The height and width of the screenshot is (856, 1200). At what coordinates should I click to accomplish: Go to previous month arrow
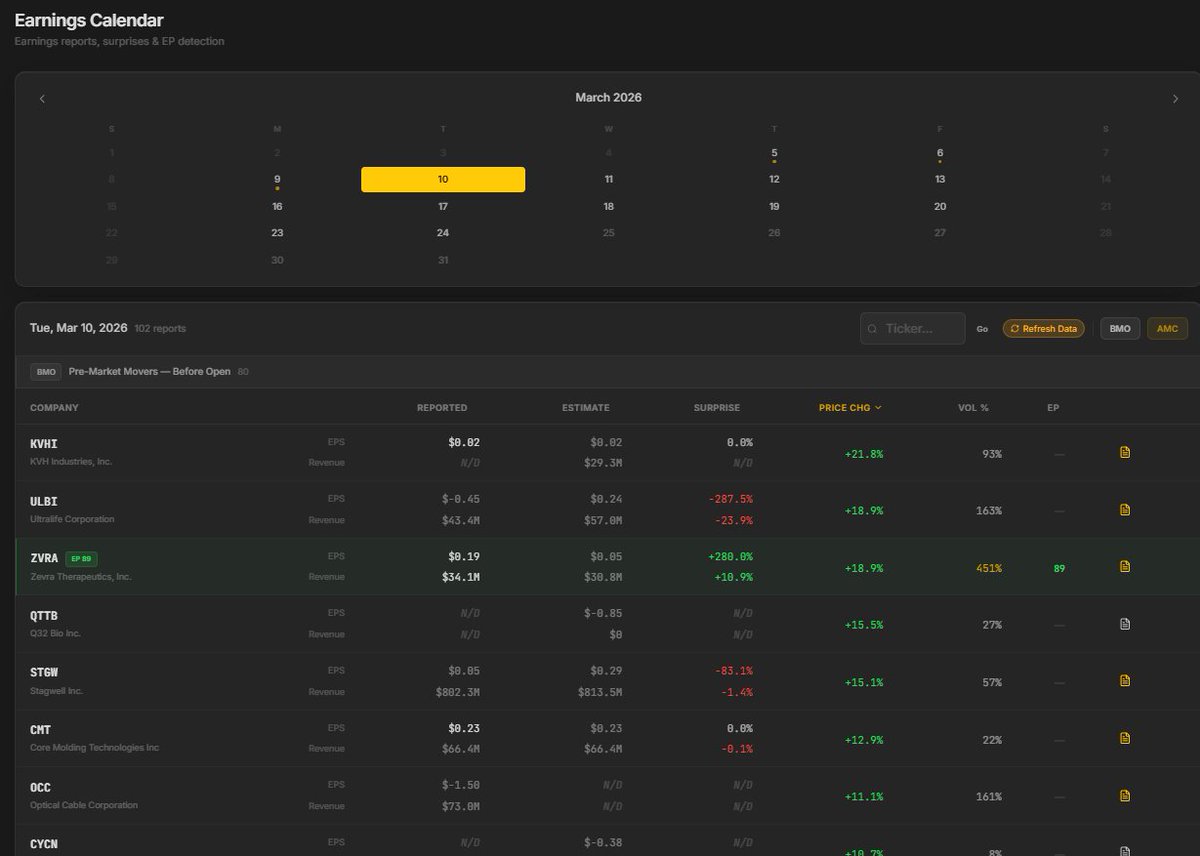click(42, 98)
